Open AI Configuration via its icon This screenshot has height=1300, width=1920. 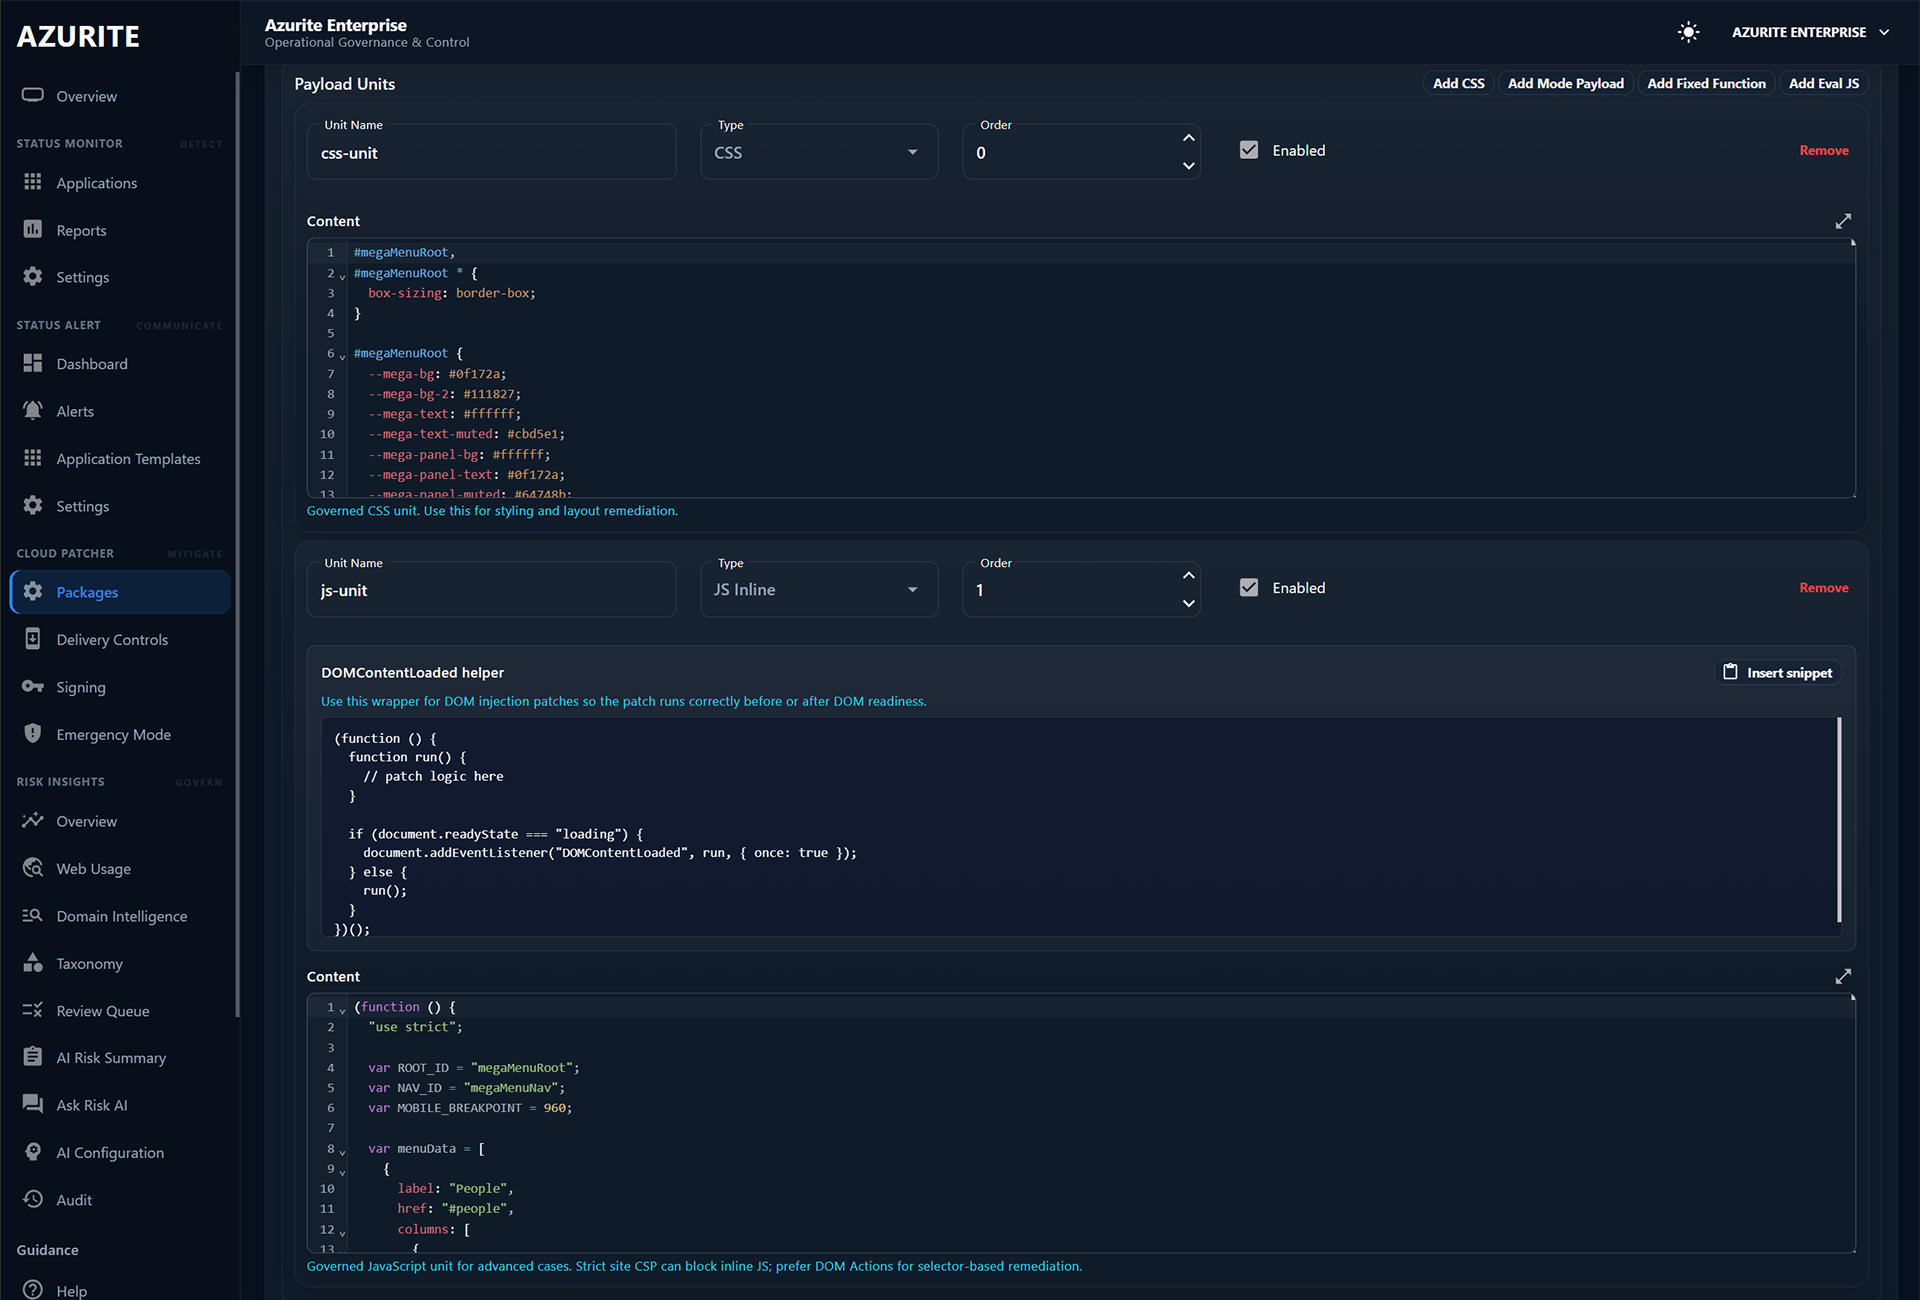pyautogui.click(x=33, y=1151)
